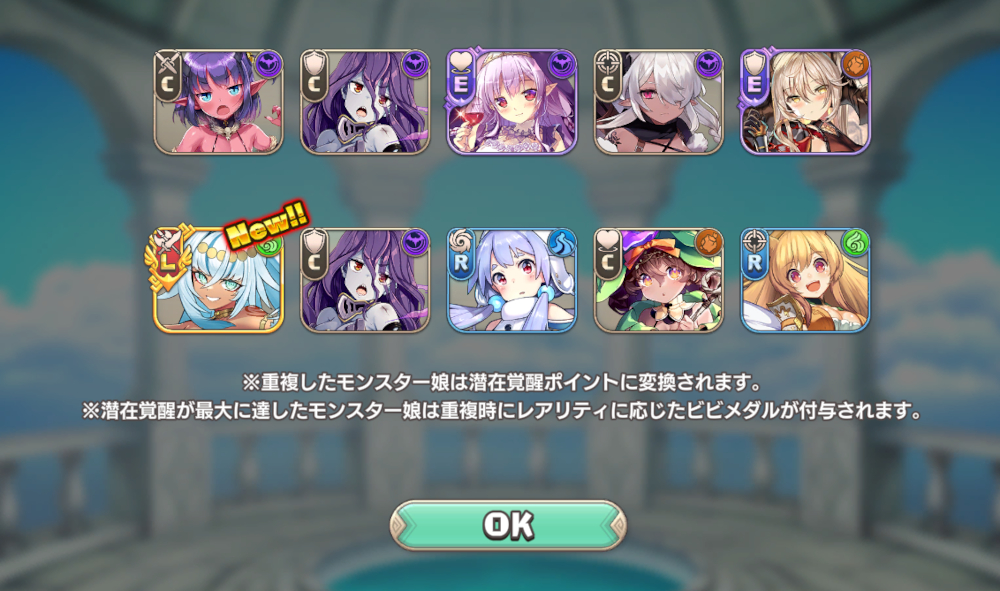The height and width of the screenshot is (591, 1000).
Task: Click dark element icon on pink demon card
Action: (268, 65)
